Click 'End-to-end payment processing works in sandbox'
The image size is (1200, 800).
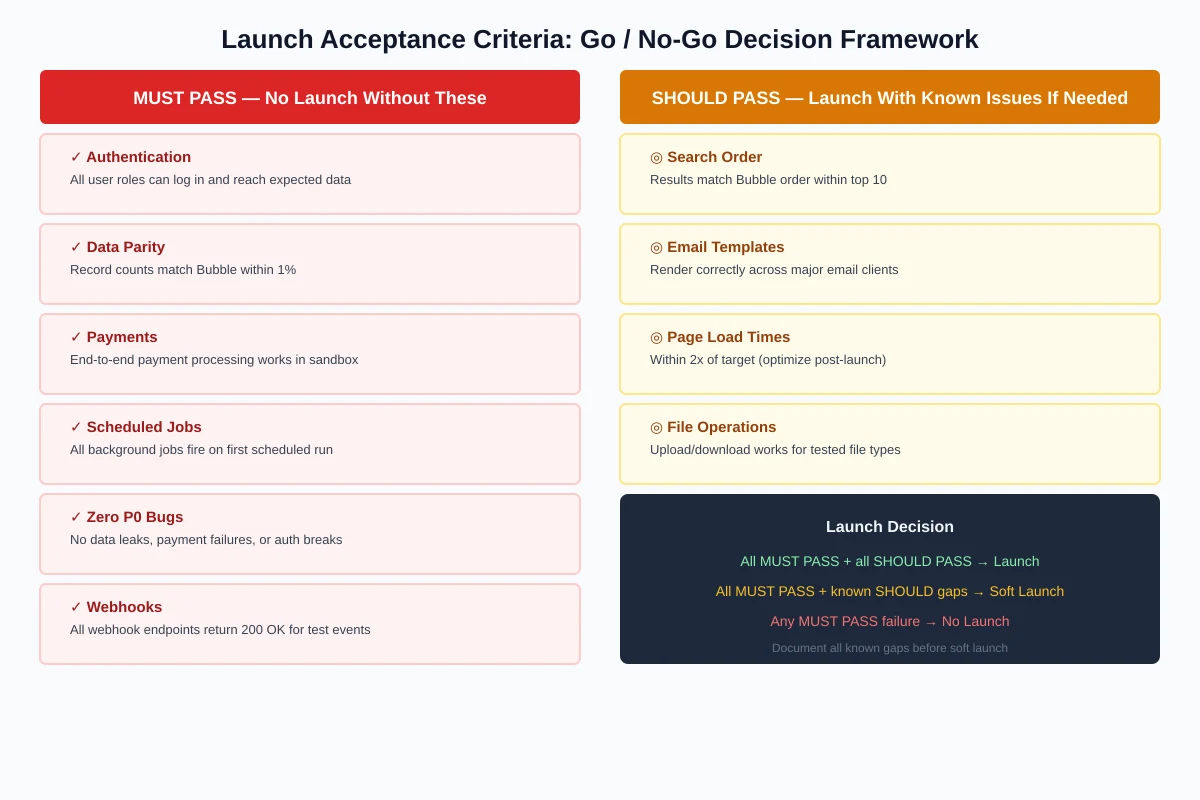tap(214, 360)
